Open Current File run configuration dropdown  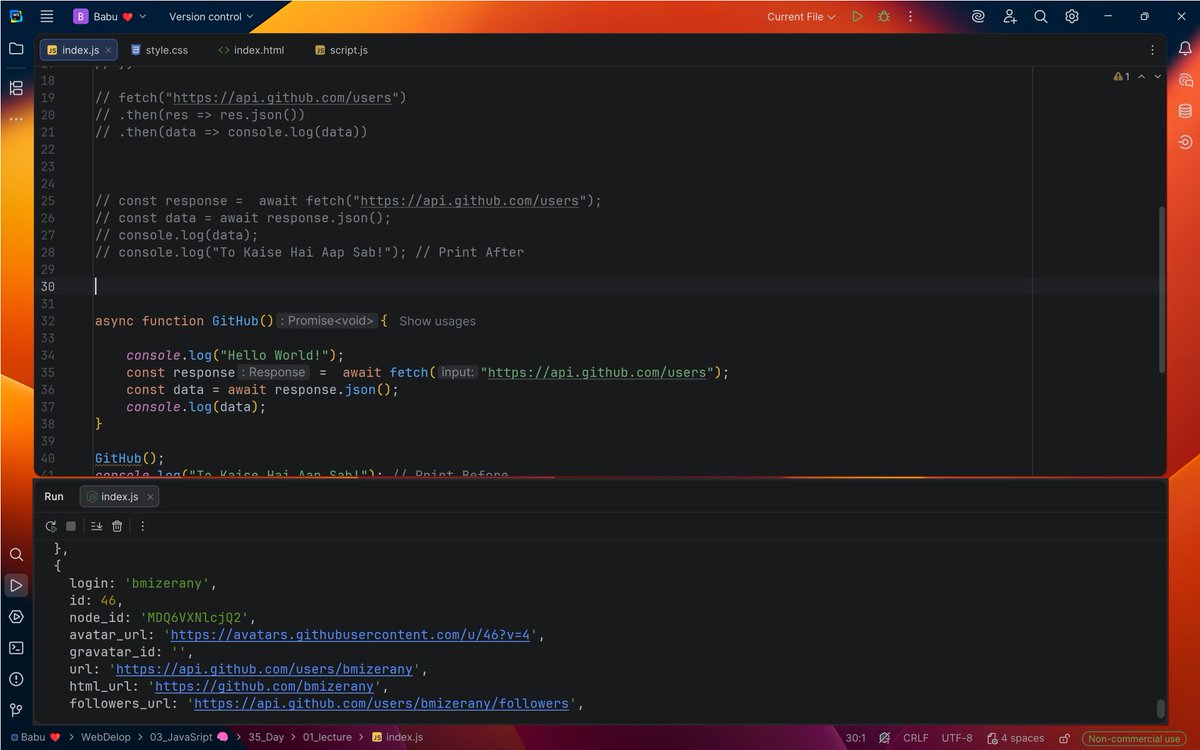pos(801,16)
